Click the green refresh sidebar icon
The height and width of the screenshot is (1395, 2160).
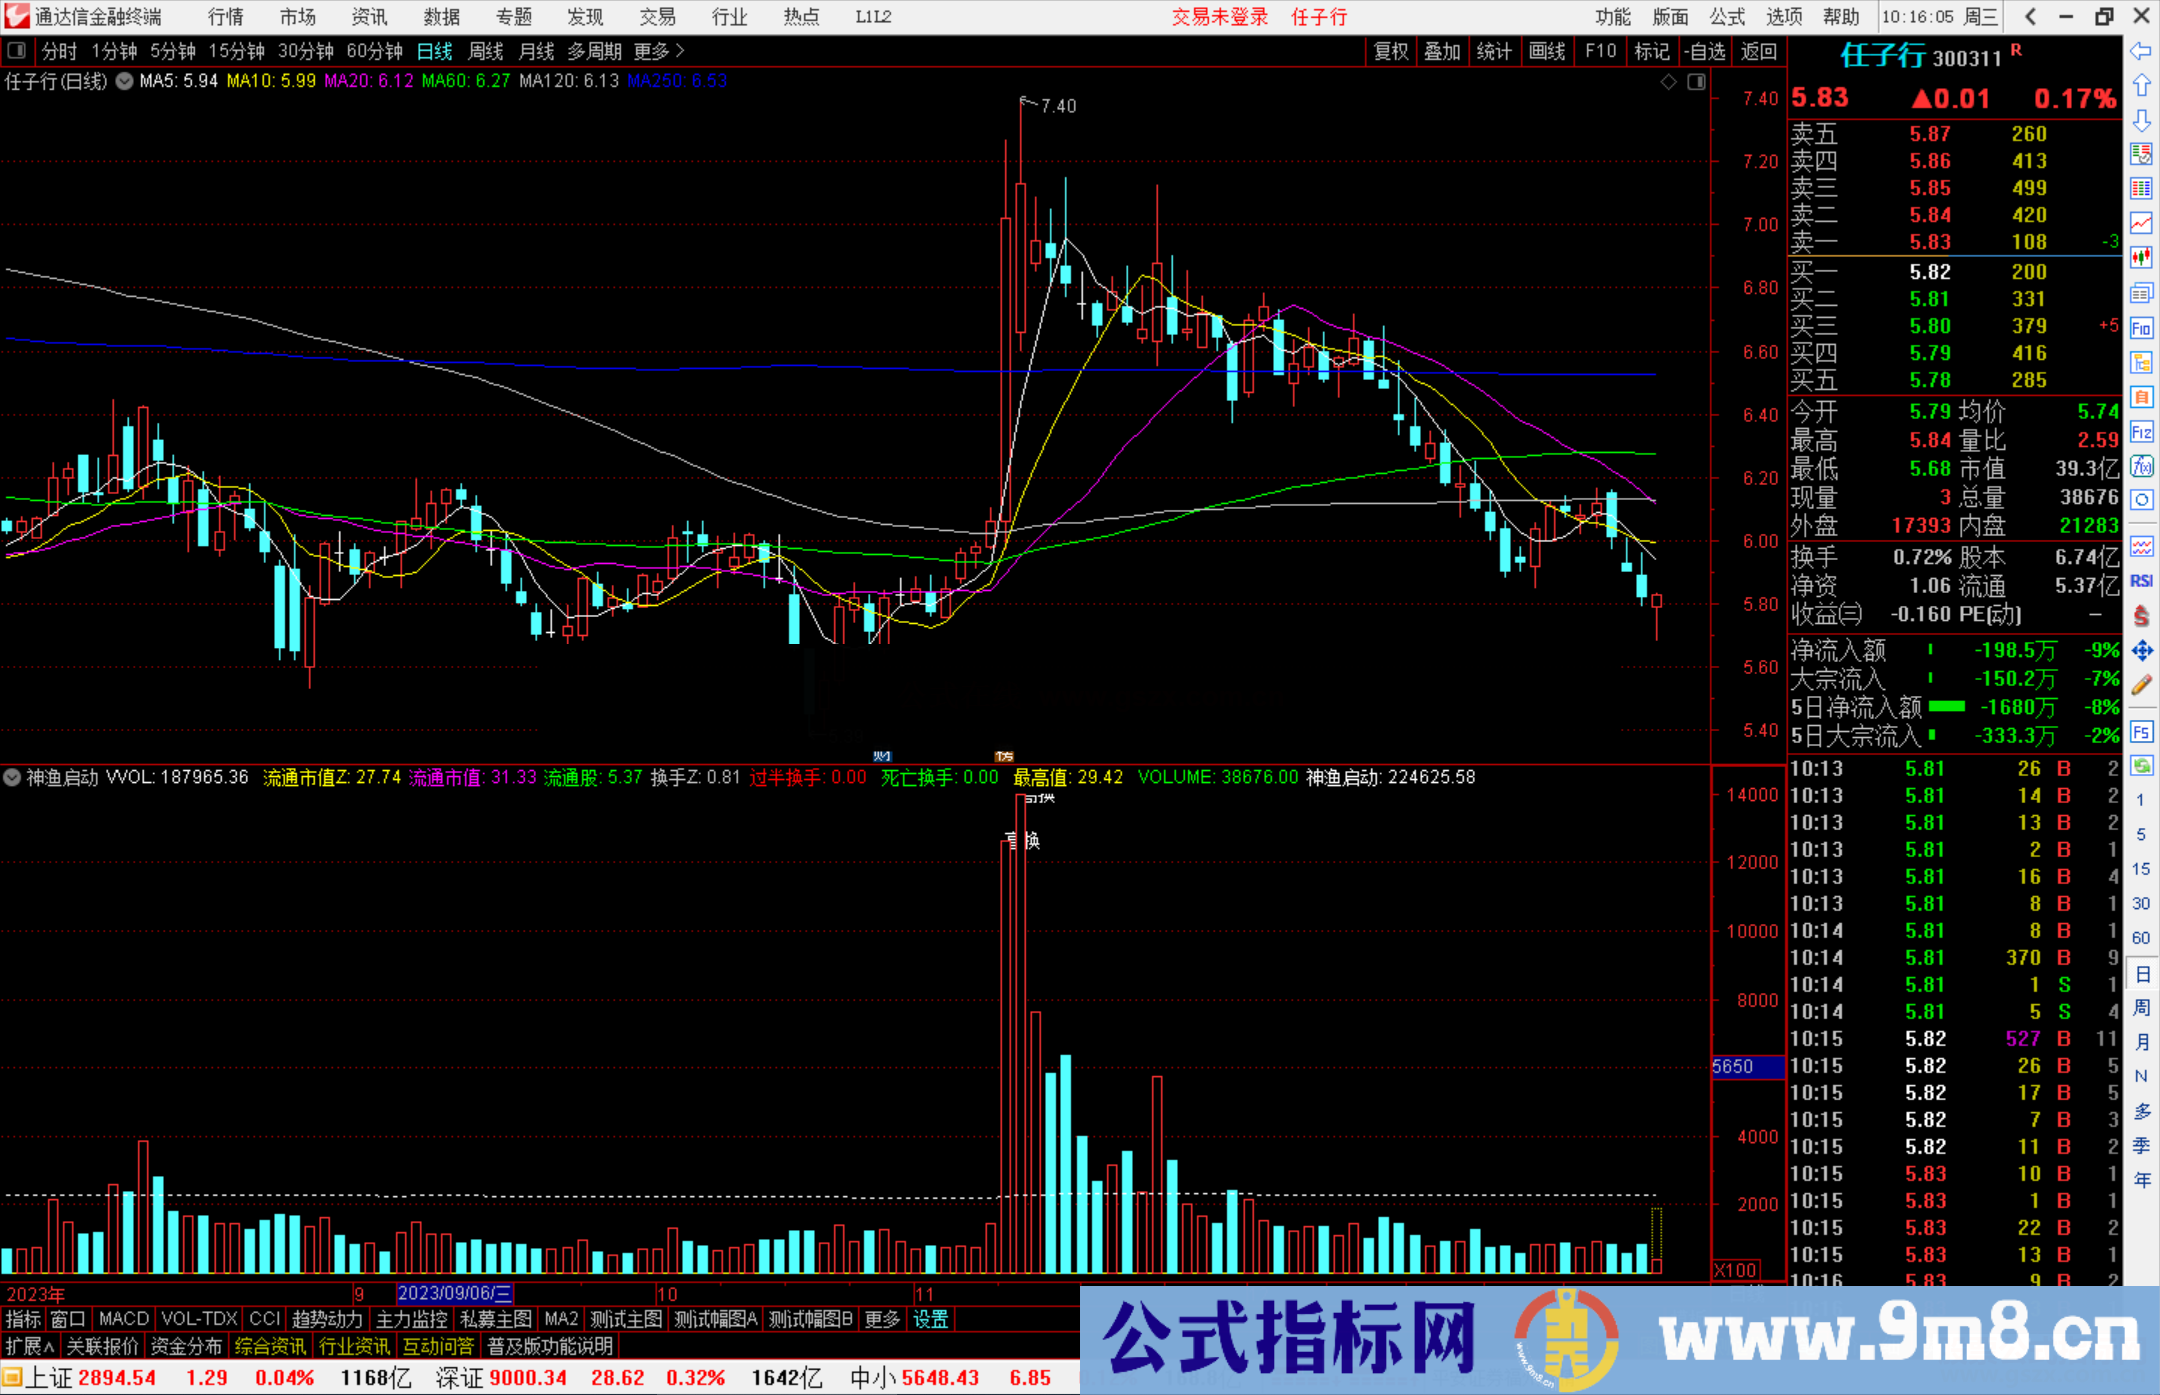(x=2141, y=766)
